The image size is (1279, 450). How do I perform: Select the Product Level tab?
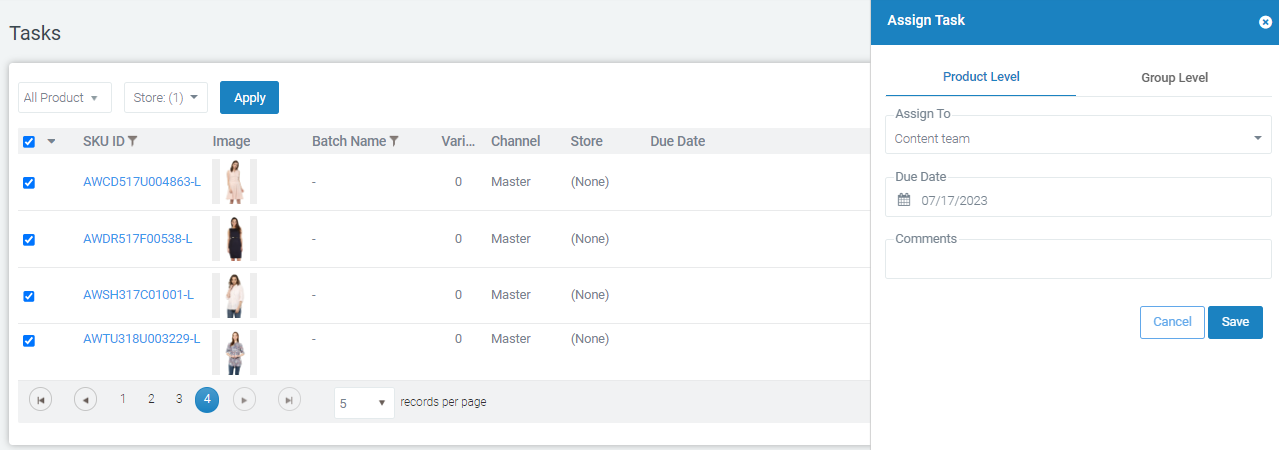981,77
